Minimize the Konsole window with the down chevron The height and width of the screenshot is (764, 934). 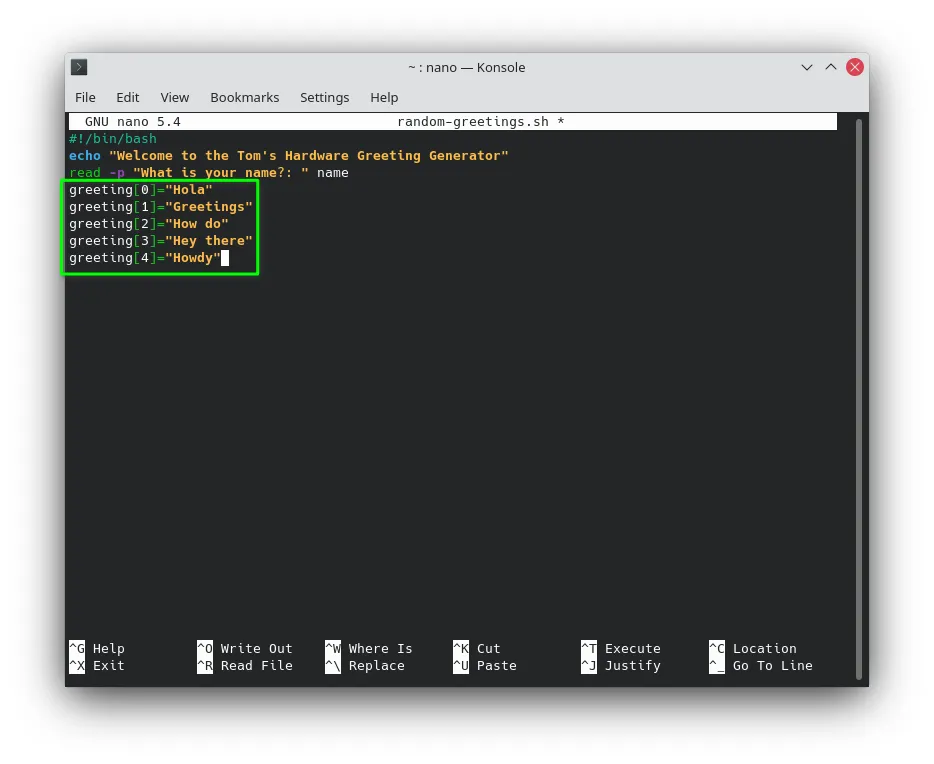pos(807,67)
